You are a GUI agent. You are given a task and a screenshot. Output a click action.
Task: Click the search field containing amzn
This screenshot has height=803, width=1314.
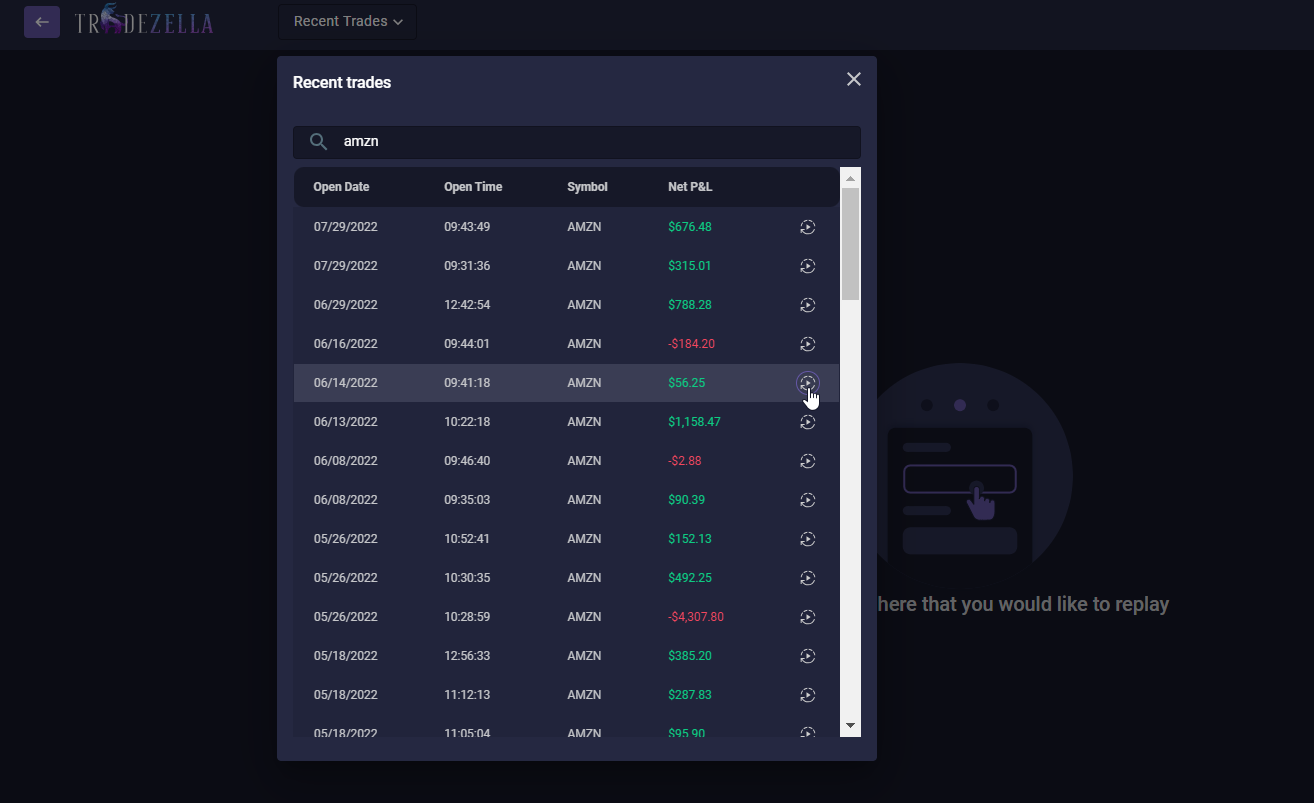(590, 142)
